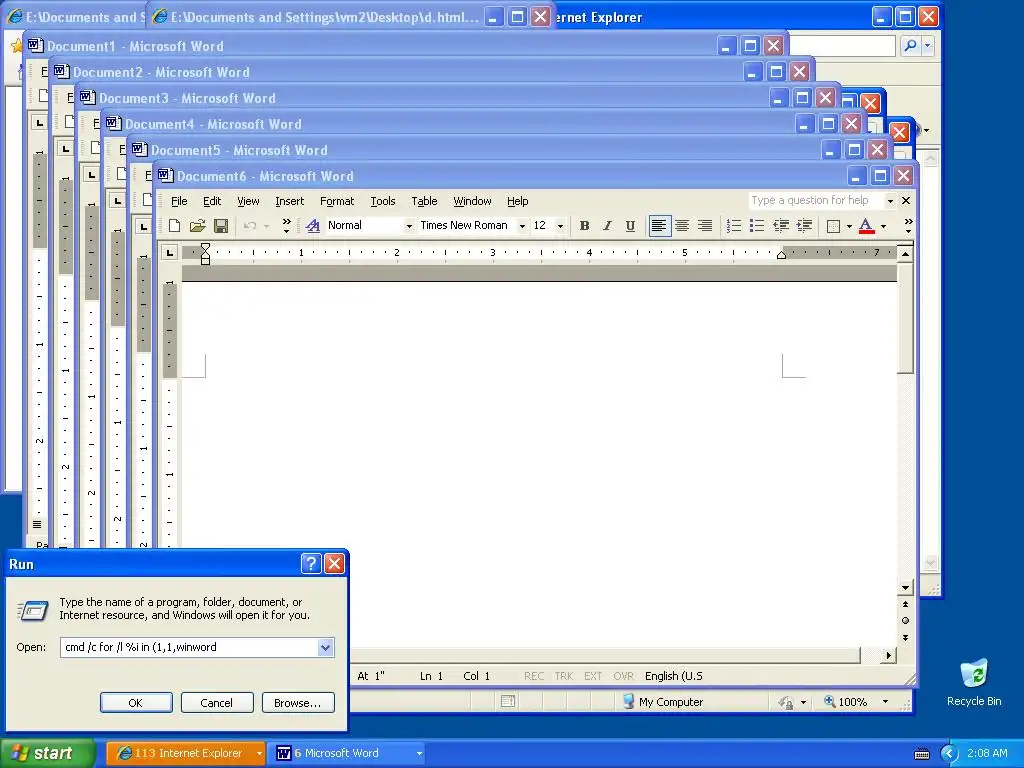1024x768 pixels.
Task: Open the Undo history dropdown arrow
Action: pos(266,227)
